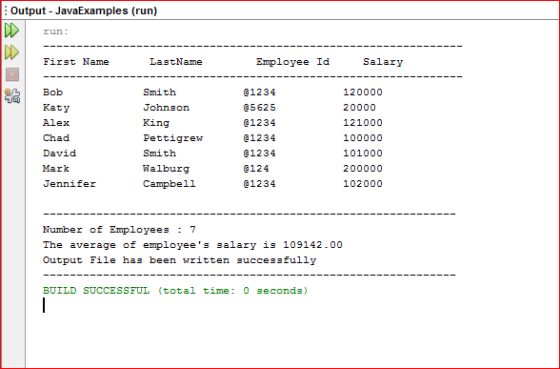Image resolution: width=560 pixels, height=369 pixels.
Task: Click the first name 'David'
Action: (x=60, y=153)
